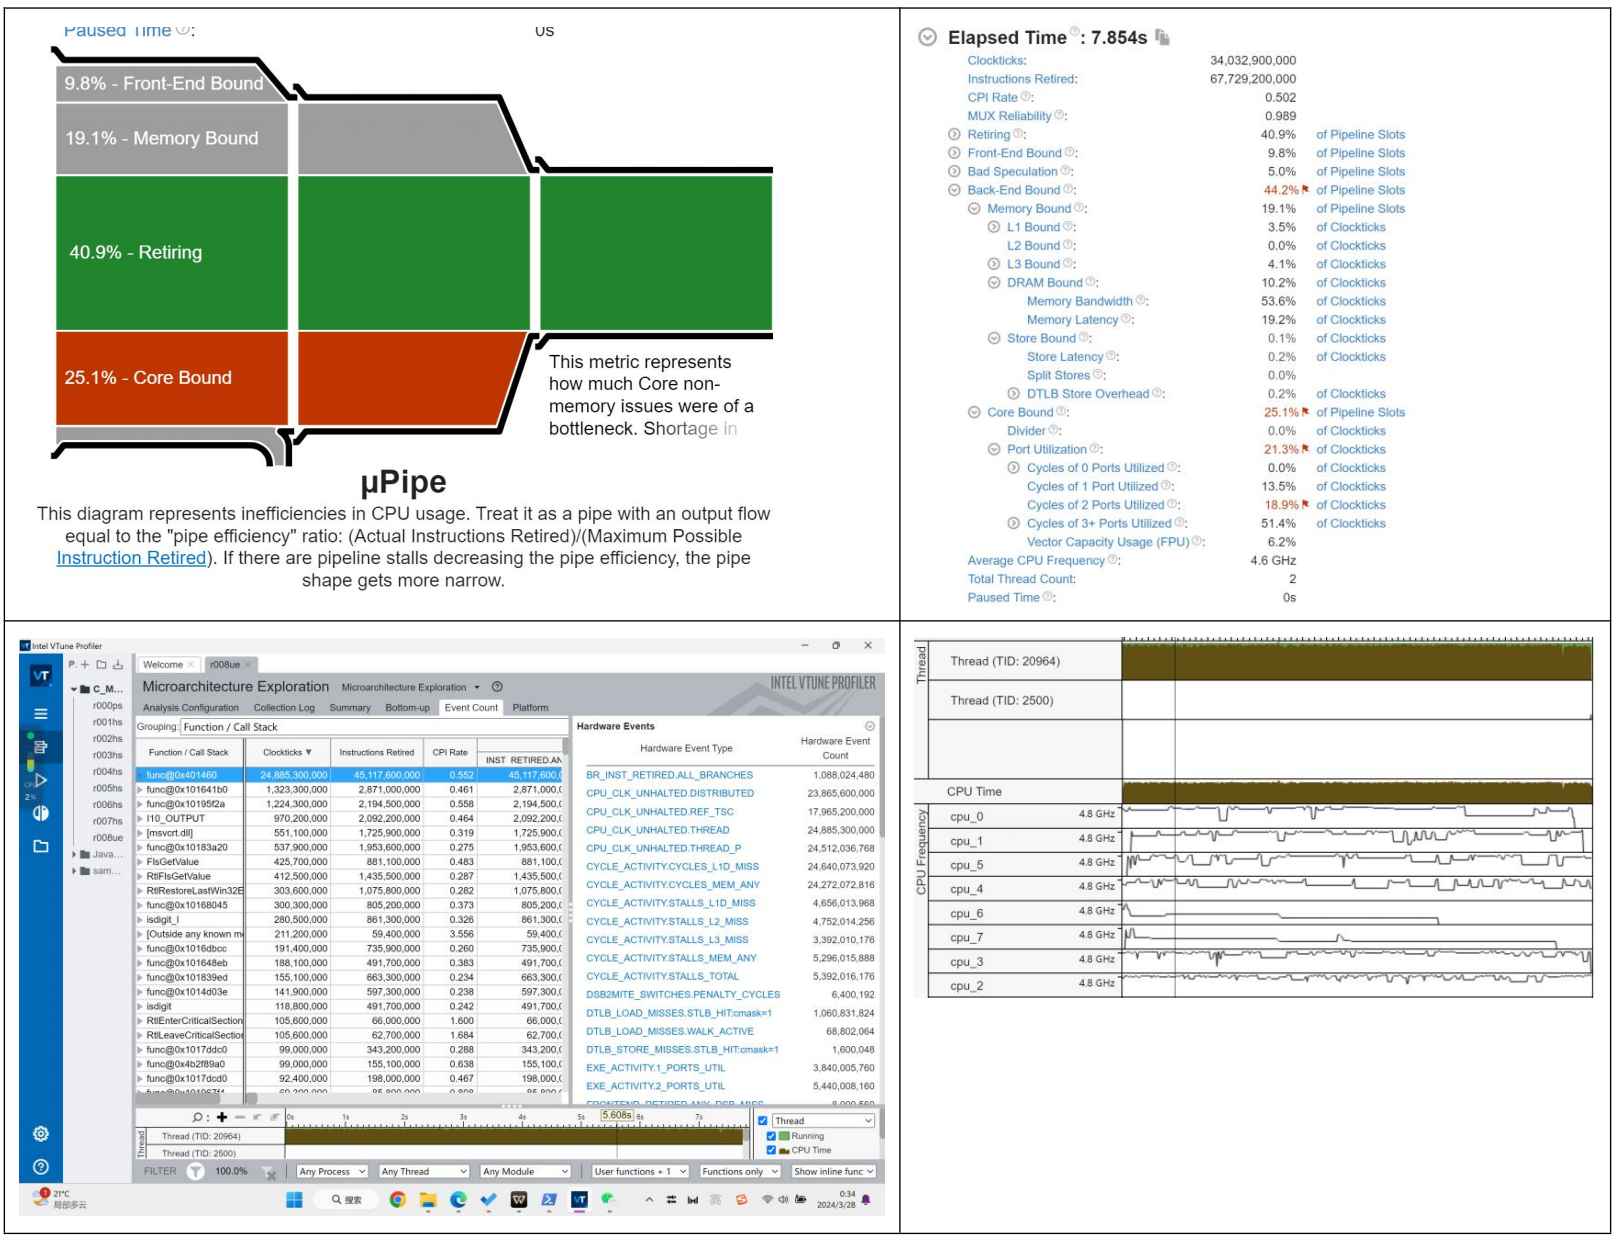Click the filter funnel icon in FILTER bar

pyautogui.click(x=195, y=1171)
